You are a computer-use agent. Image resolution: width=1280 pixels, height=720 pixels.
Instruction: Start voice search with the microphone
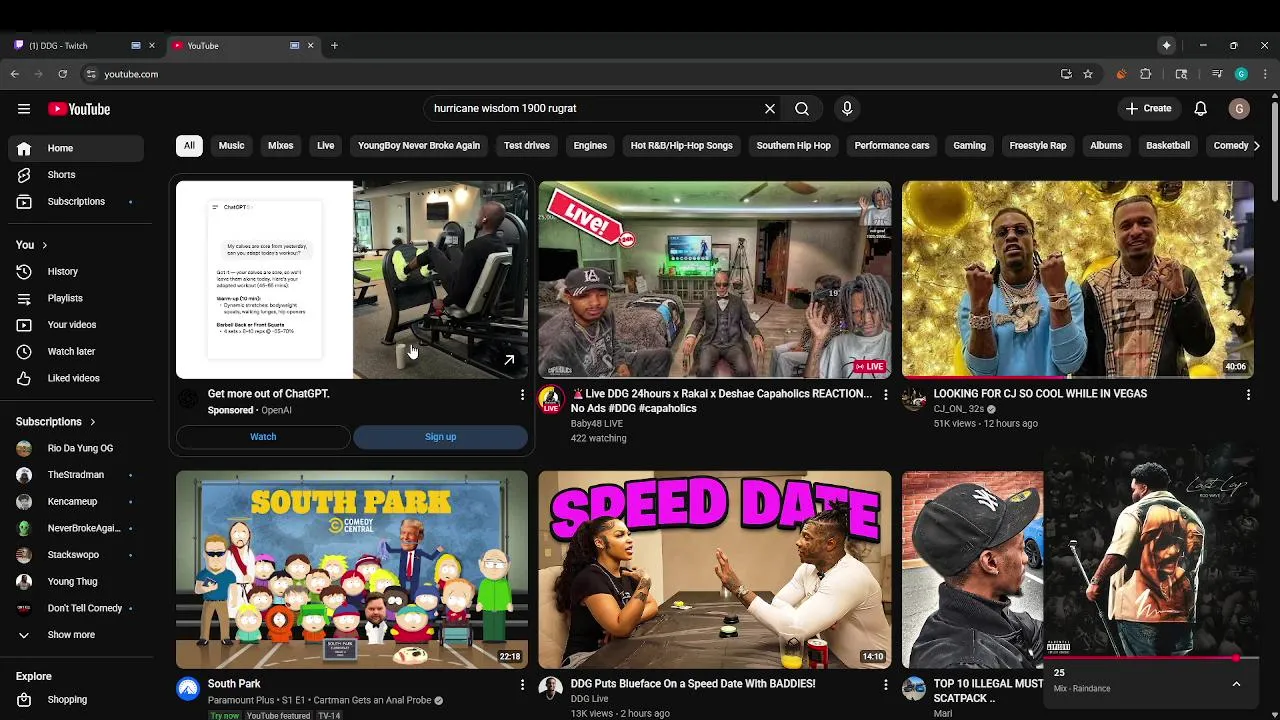[847, 109]
